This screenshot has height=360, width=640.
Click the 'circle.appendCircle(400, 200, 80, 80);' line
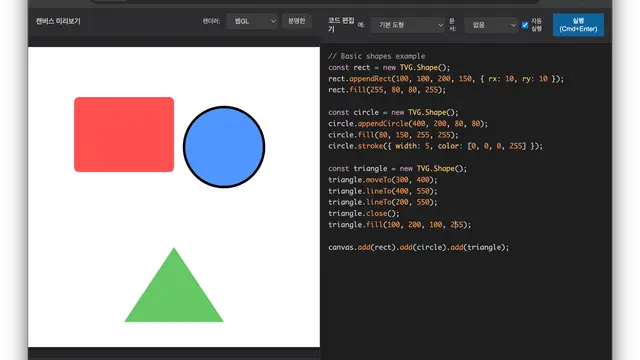(x=408, y=124)
